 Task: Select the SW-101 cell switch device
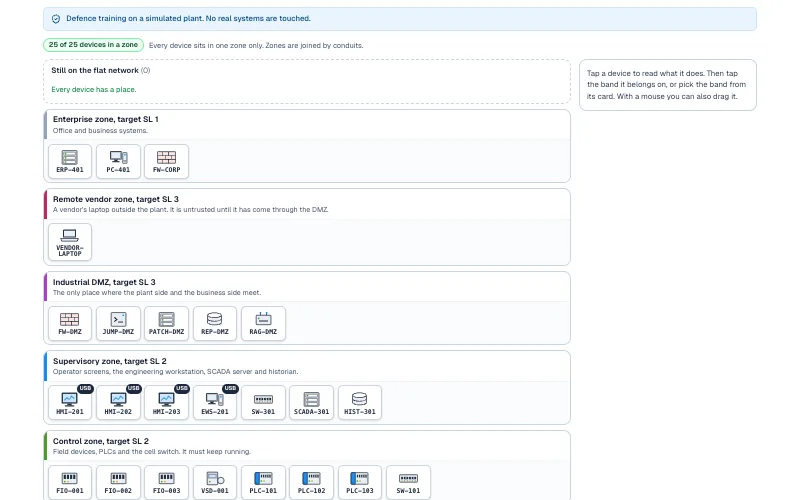408,483
